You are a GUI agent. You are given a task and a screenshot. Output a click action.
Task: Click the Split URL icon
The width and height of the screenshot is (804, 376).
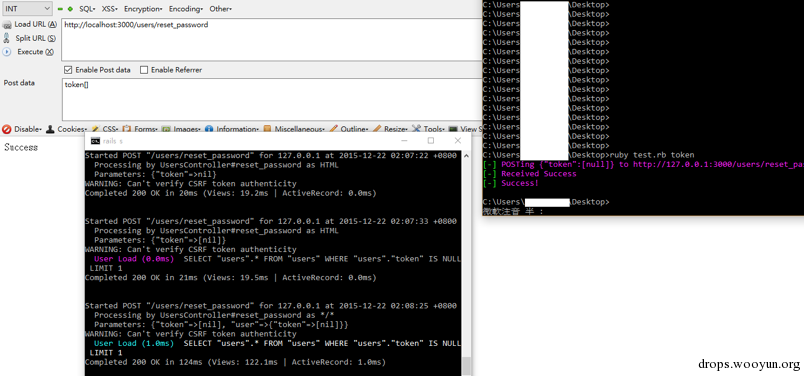pyautogui.click(x=7, y=38)
